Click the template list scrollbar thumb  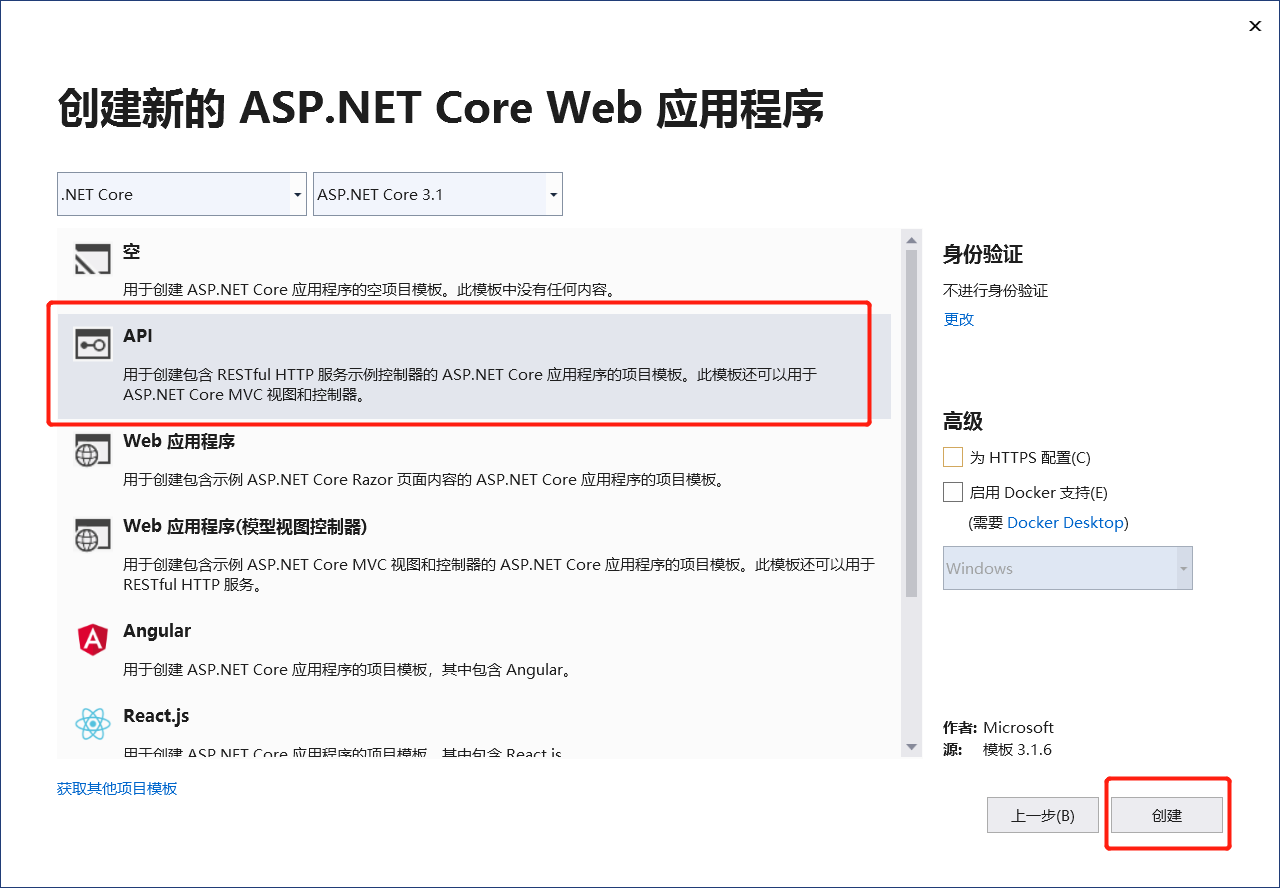(911, 423)
